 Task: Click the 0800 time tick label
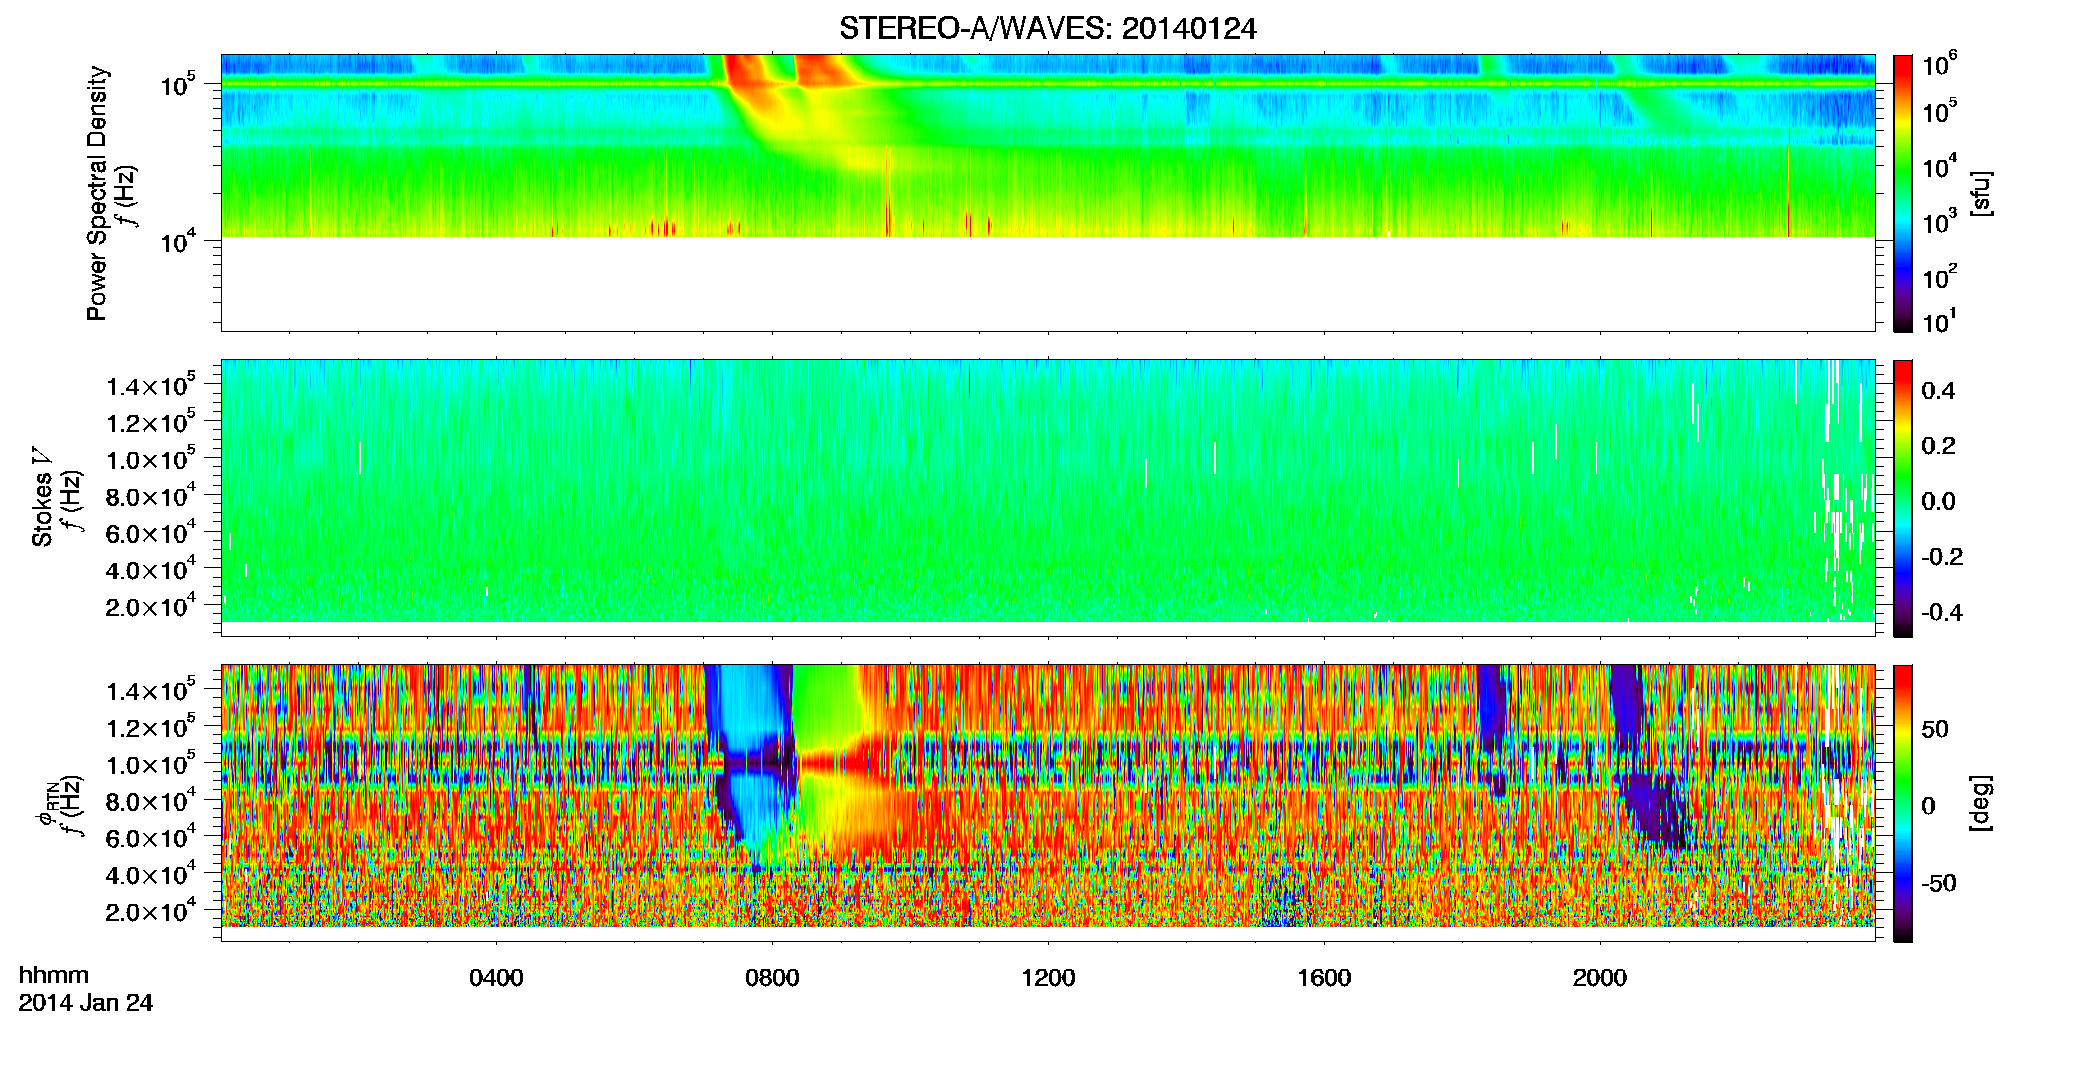tap(772, 978)
